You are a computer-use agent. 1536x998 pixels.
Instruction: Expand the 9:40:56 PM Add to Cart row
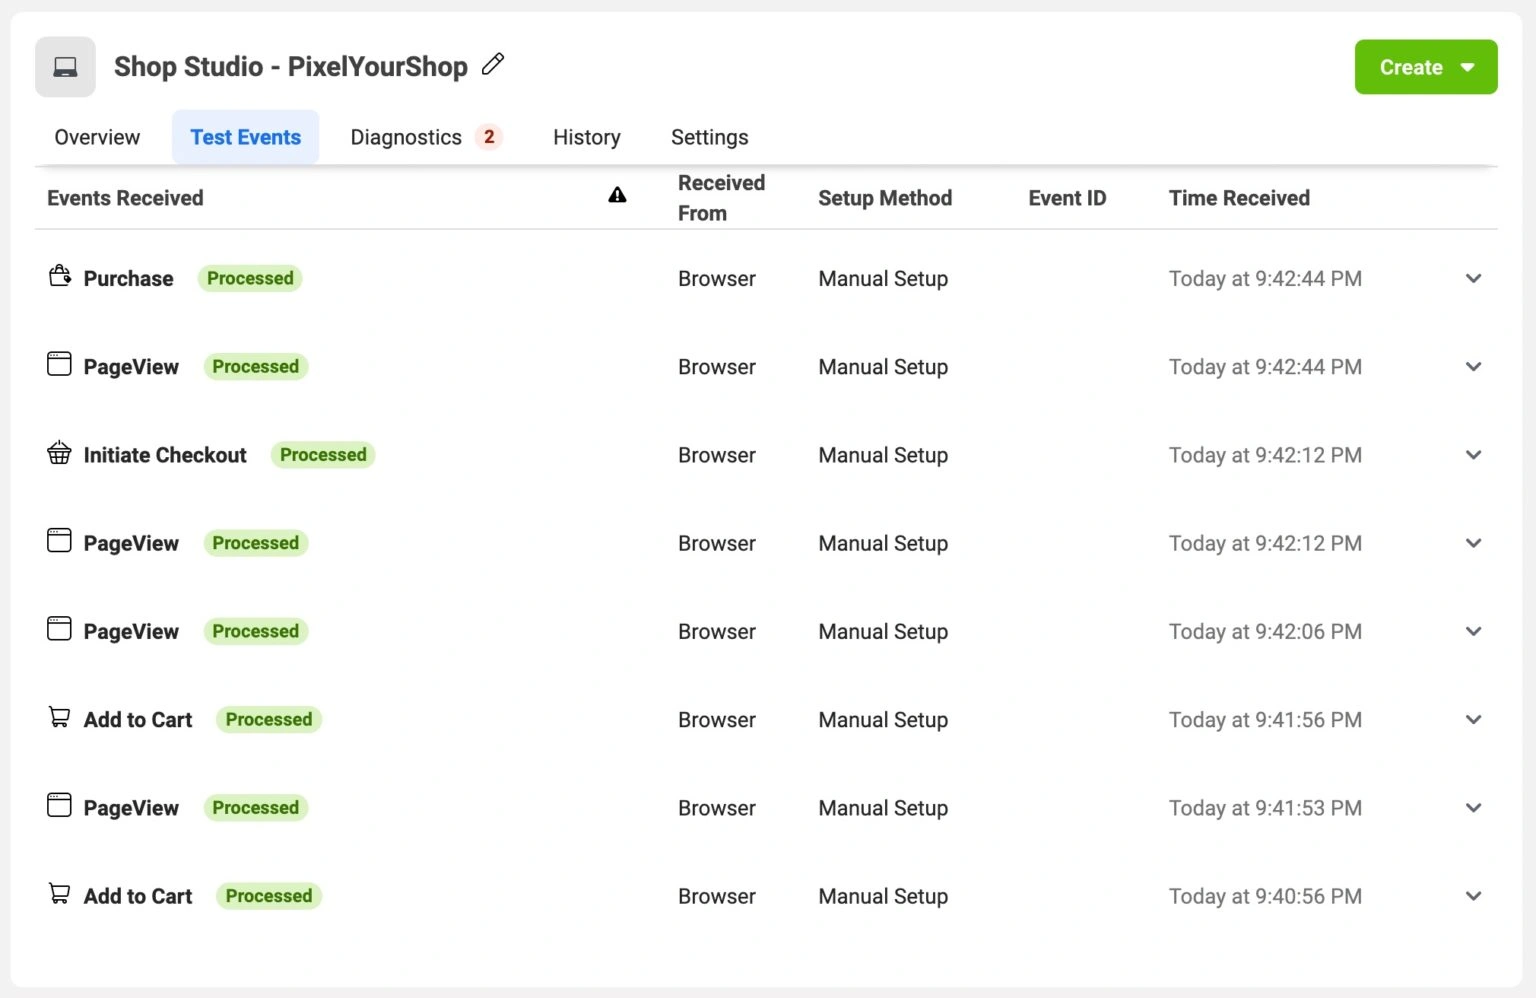pos(1473,896)
